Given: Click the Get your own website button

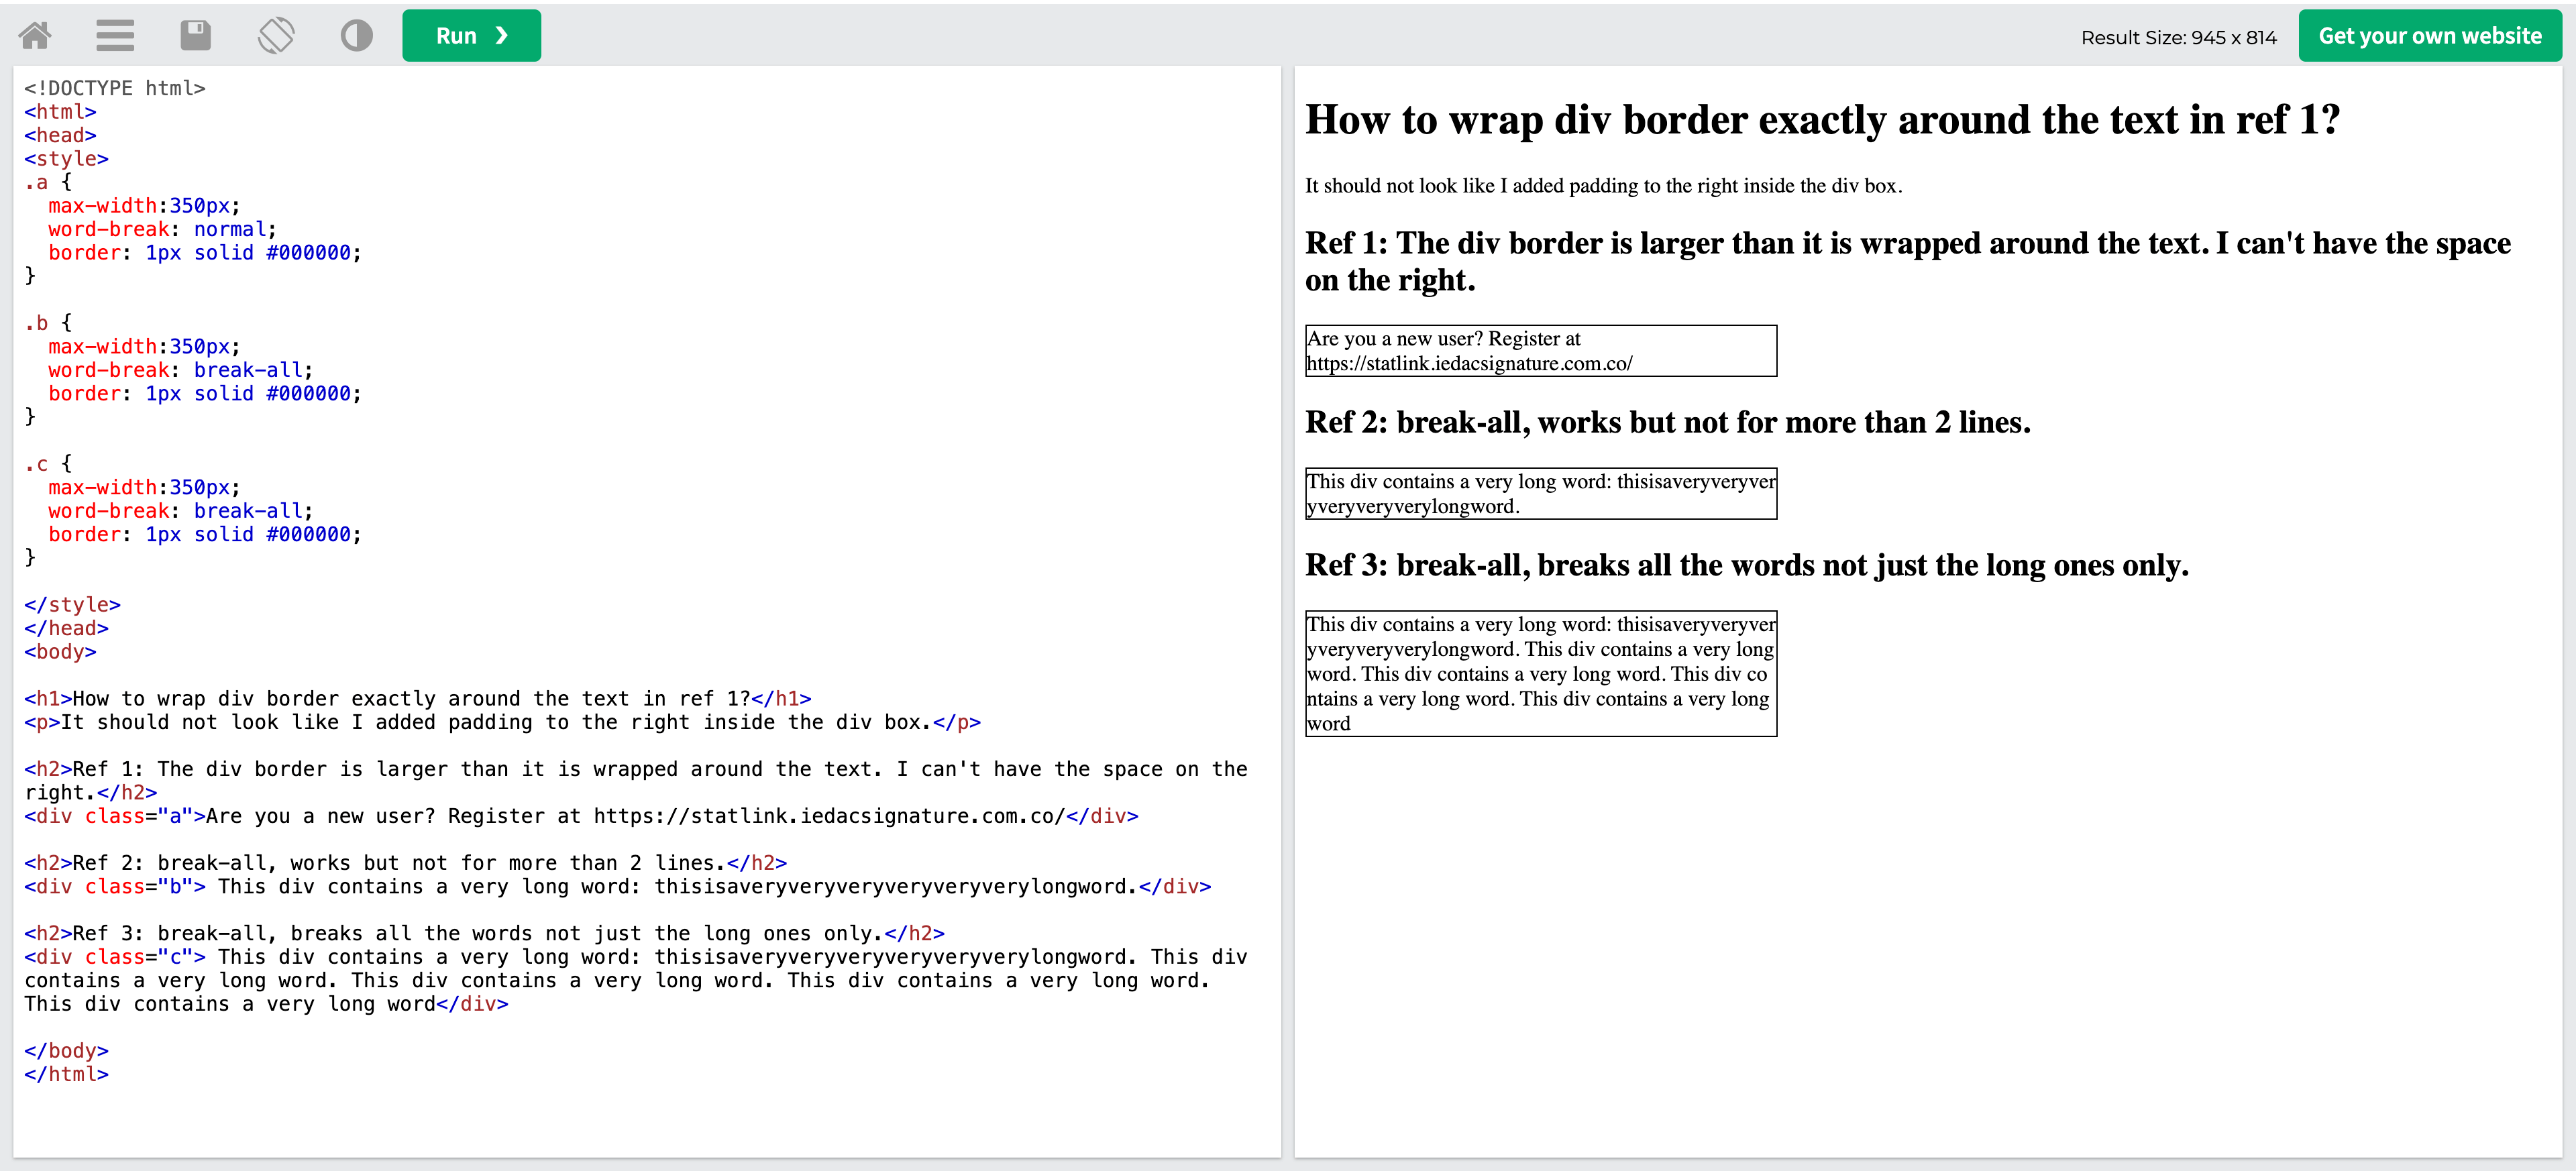Looking at the screenshot, I should point(2429,36).
